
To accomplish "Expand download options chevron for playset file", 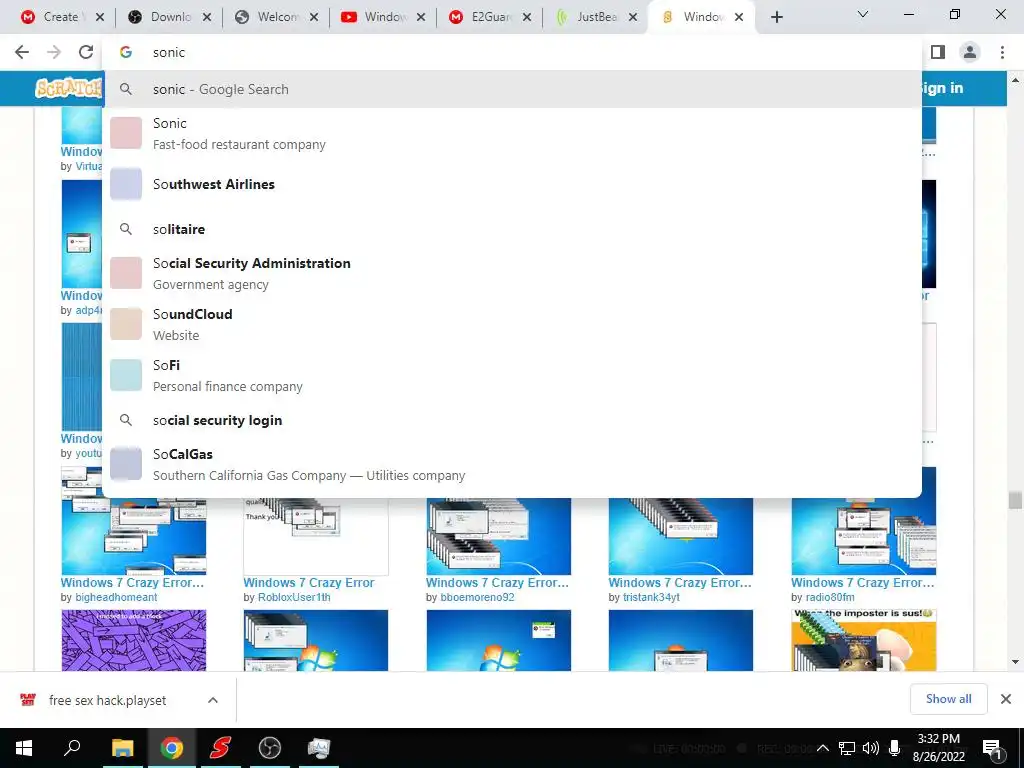I will click(213, 700).
